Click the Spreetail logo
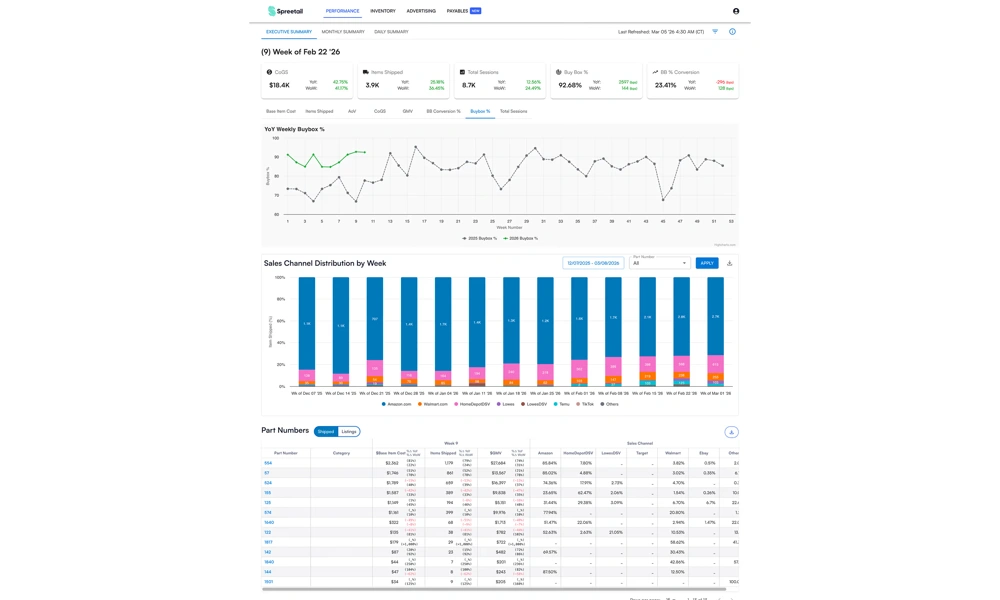1000x600 pixels. click(x=285, y=11)
